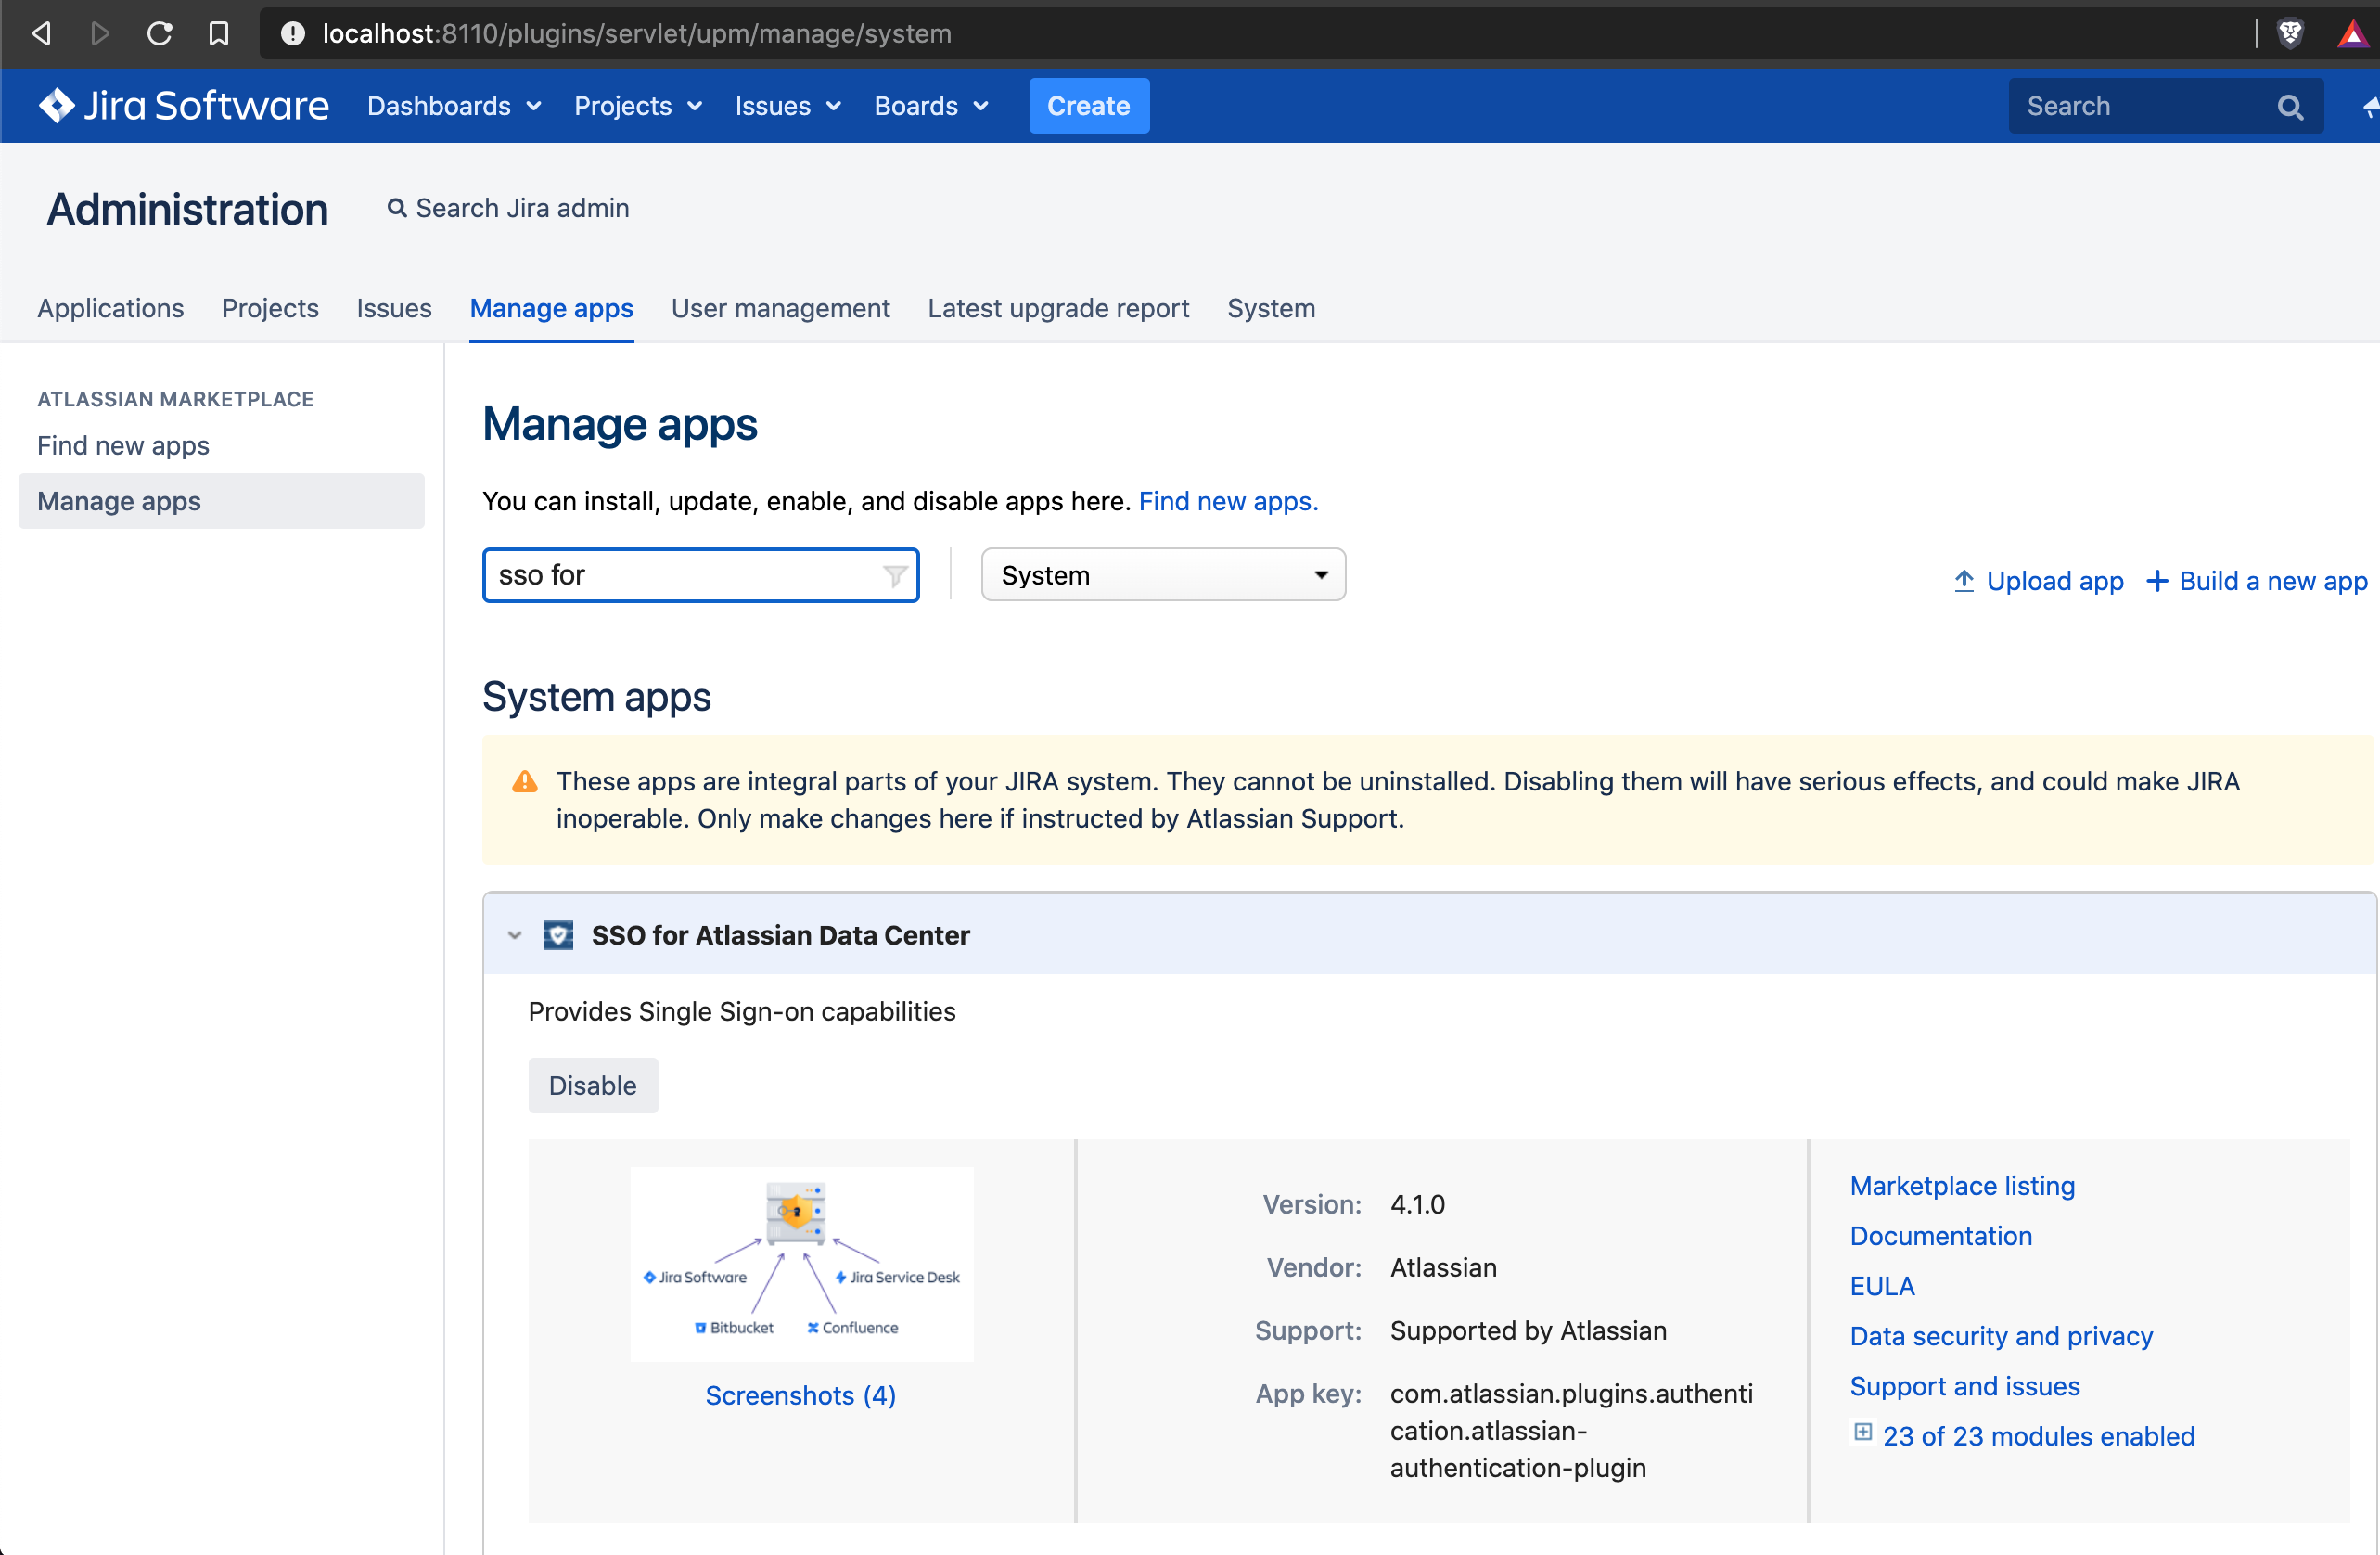This screenshot has width=2380, height=1555.
Task: Bookmark this page in the browser
Action: coord(219,33)
